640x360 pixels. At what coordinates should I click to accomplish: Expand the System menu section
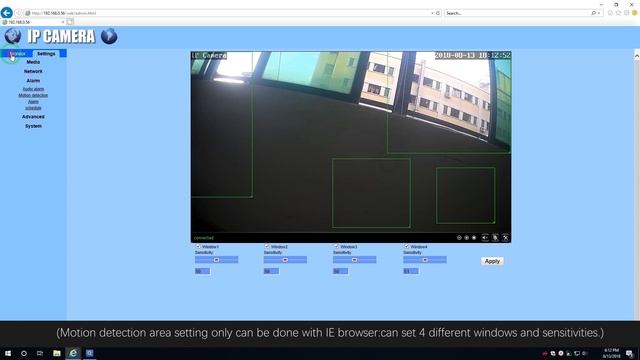33,126
